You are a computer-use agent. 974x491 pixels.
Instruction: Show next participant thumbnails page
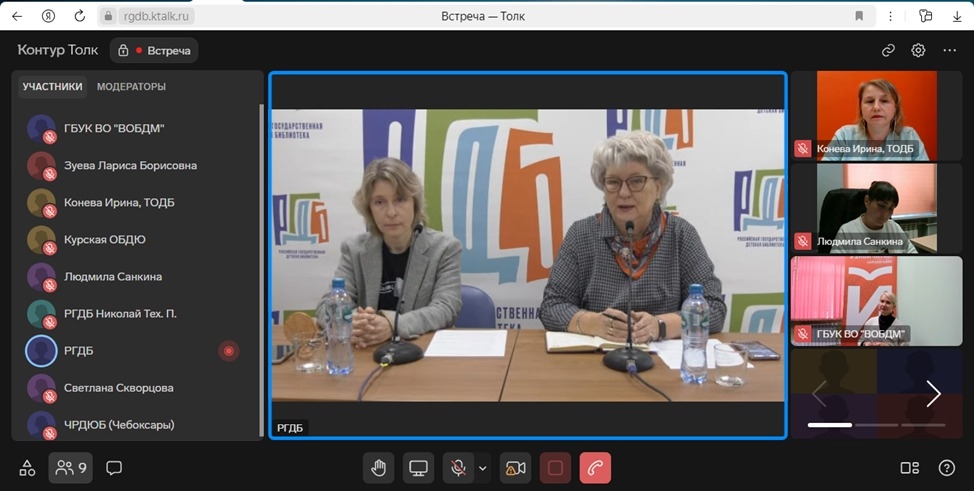pyautogui.click(x=933, y=394)
